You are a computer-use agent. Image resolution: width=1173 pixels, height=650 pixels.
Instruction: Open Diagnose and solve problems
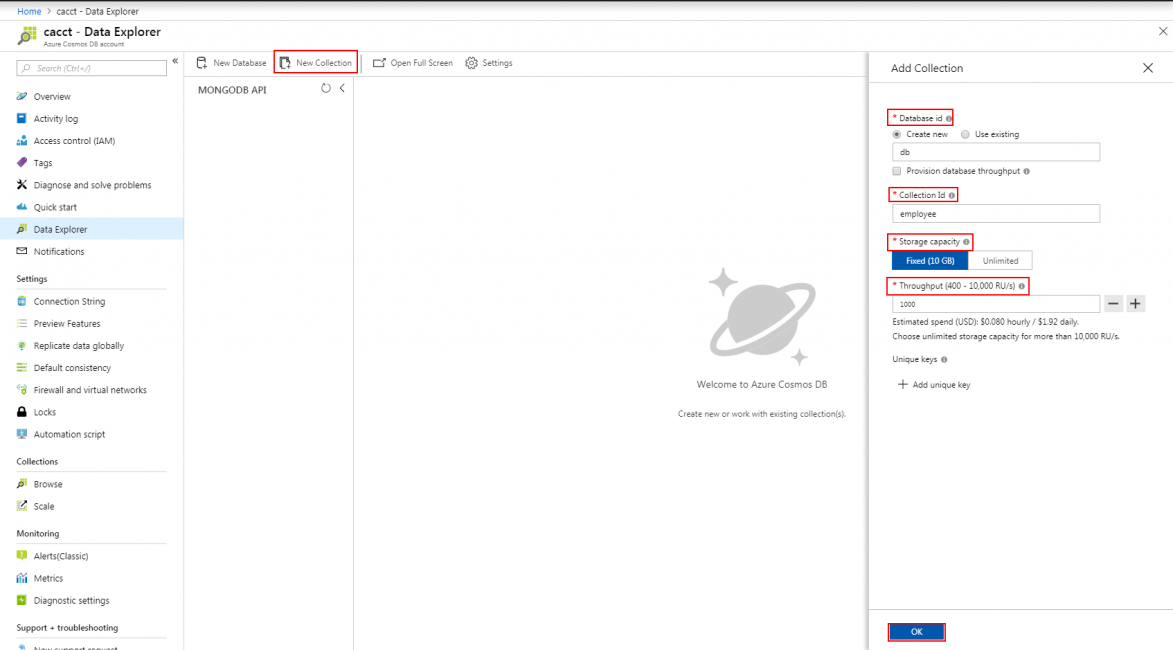(x=91, y=185)
